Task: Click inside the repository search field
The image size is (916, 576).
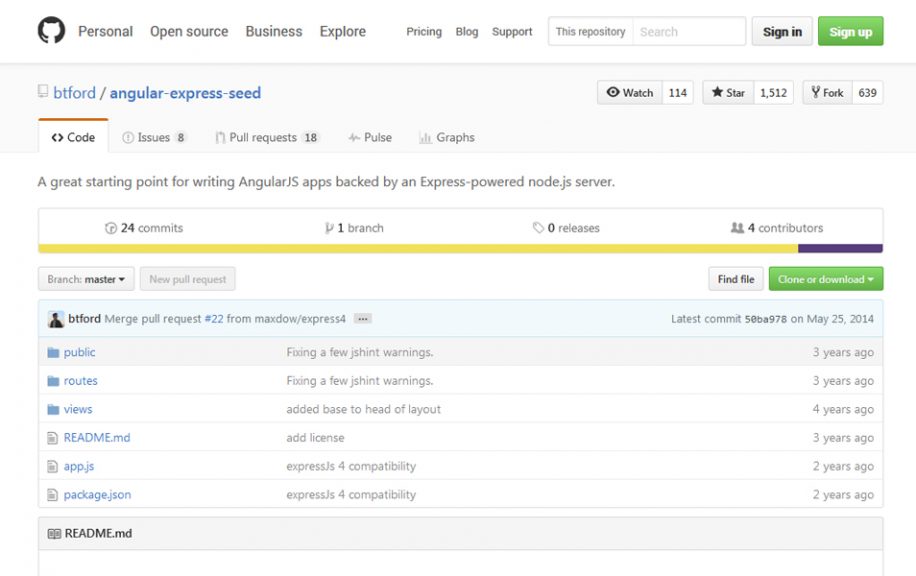Action: point(690,31)
